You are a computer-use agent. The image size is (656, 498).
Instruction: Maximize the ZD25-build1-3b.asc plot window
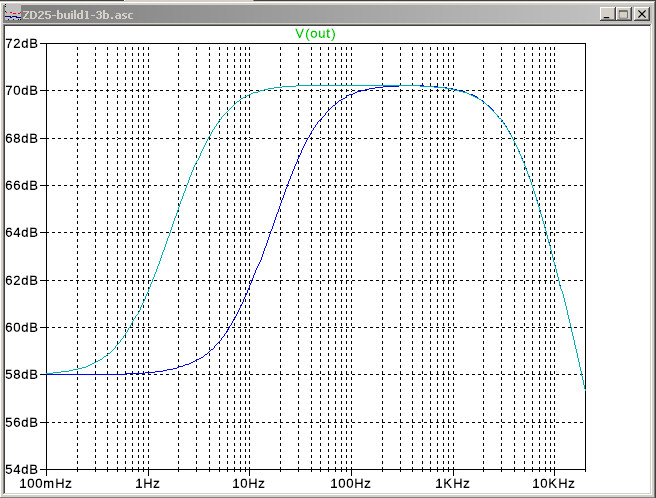pyautogui.click(x=624, y=15)
